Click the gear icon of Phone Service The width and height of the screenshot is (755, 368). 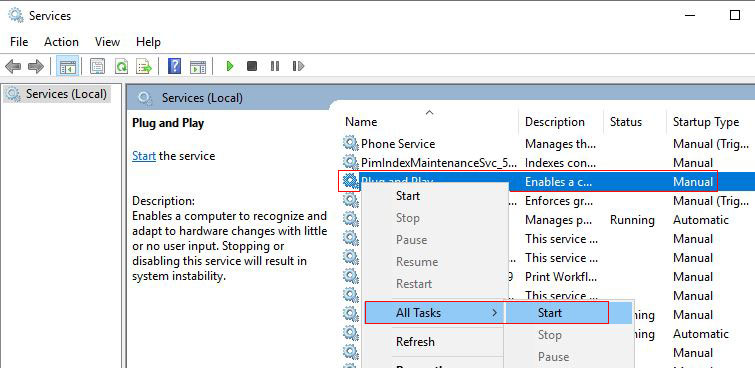click(x=351, y=144)
